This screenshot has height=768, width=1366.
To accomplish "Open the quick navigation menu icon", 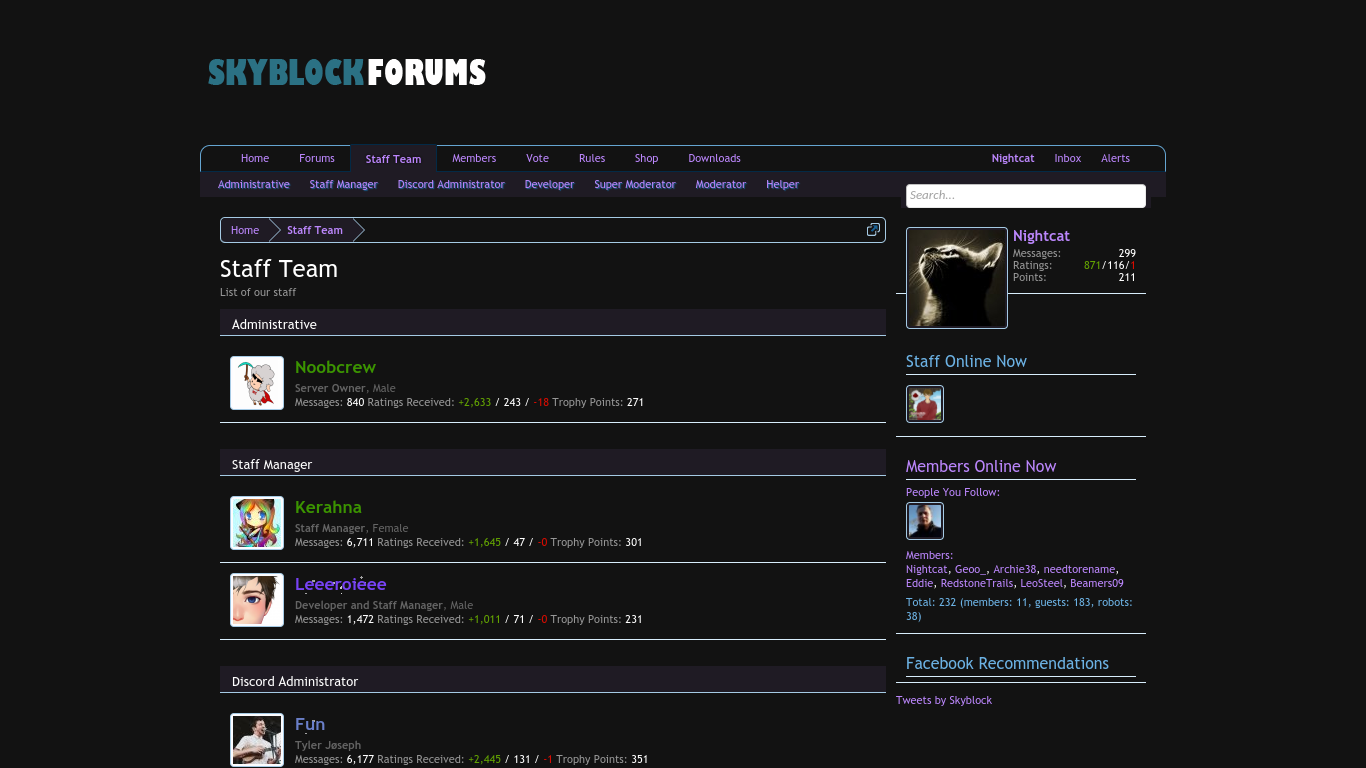I will coord(873,230).
